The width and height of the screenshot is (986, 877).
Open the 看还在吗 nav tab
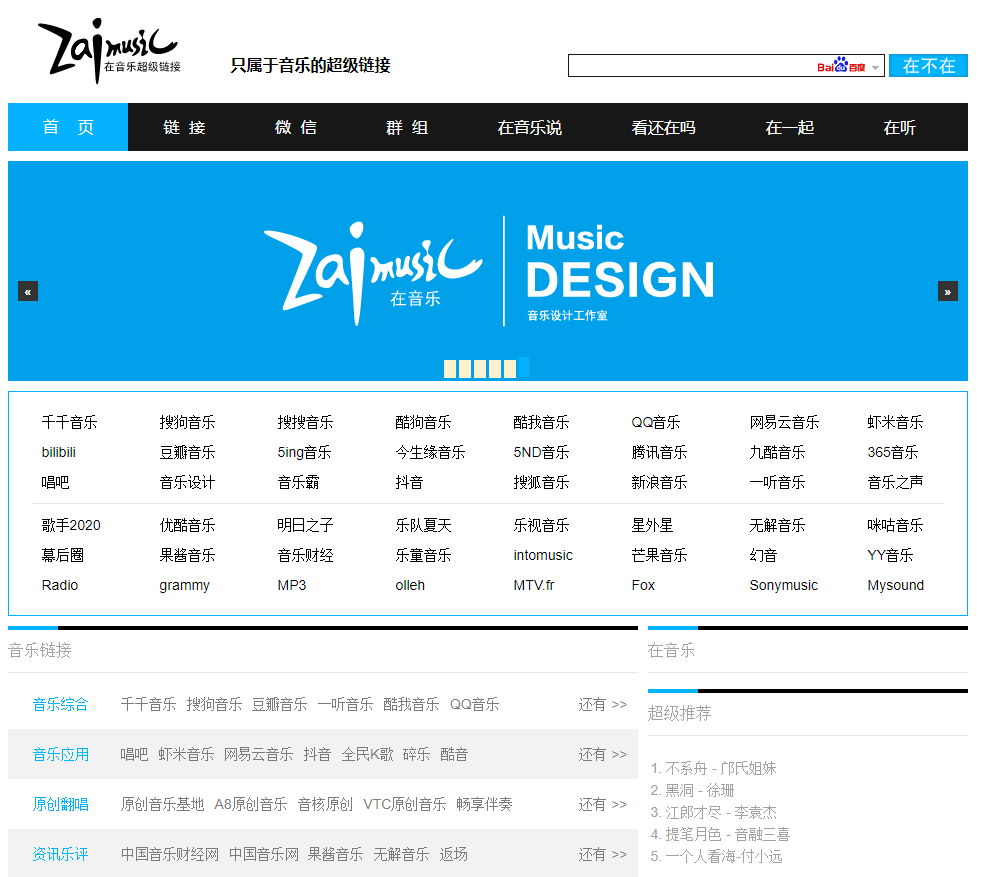click(x=663, y=127)
